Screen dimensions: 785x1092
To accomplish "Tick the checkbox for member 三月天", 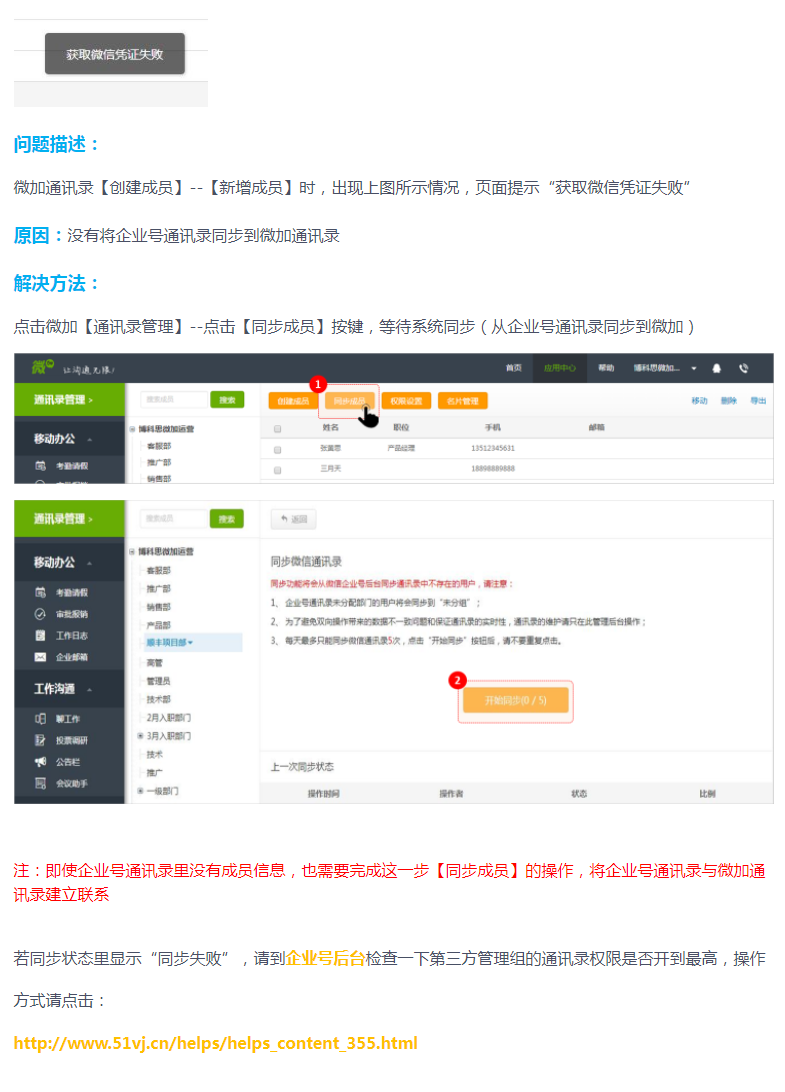I will click(x=278, y=470).
